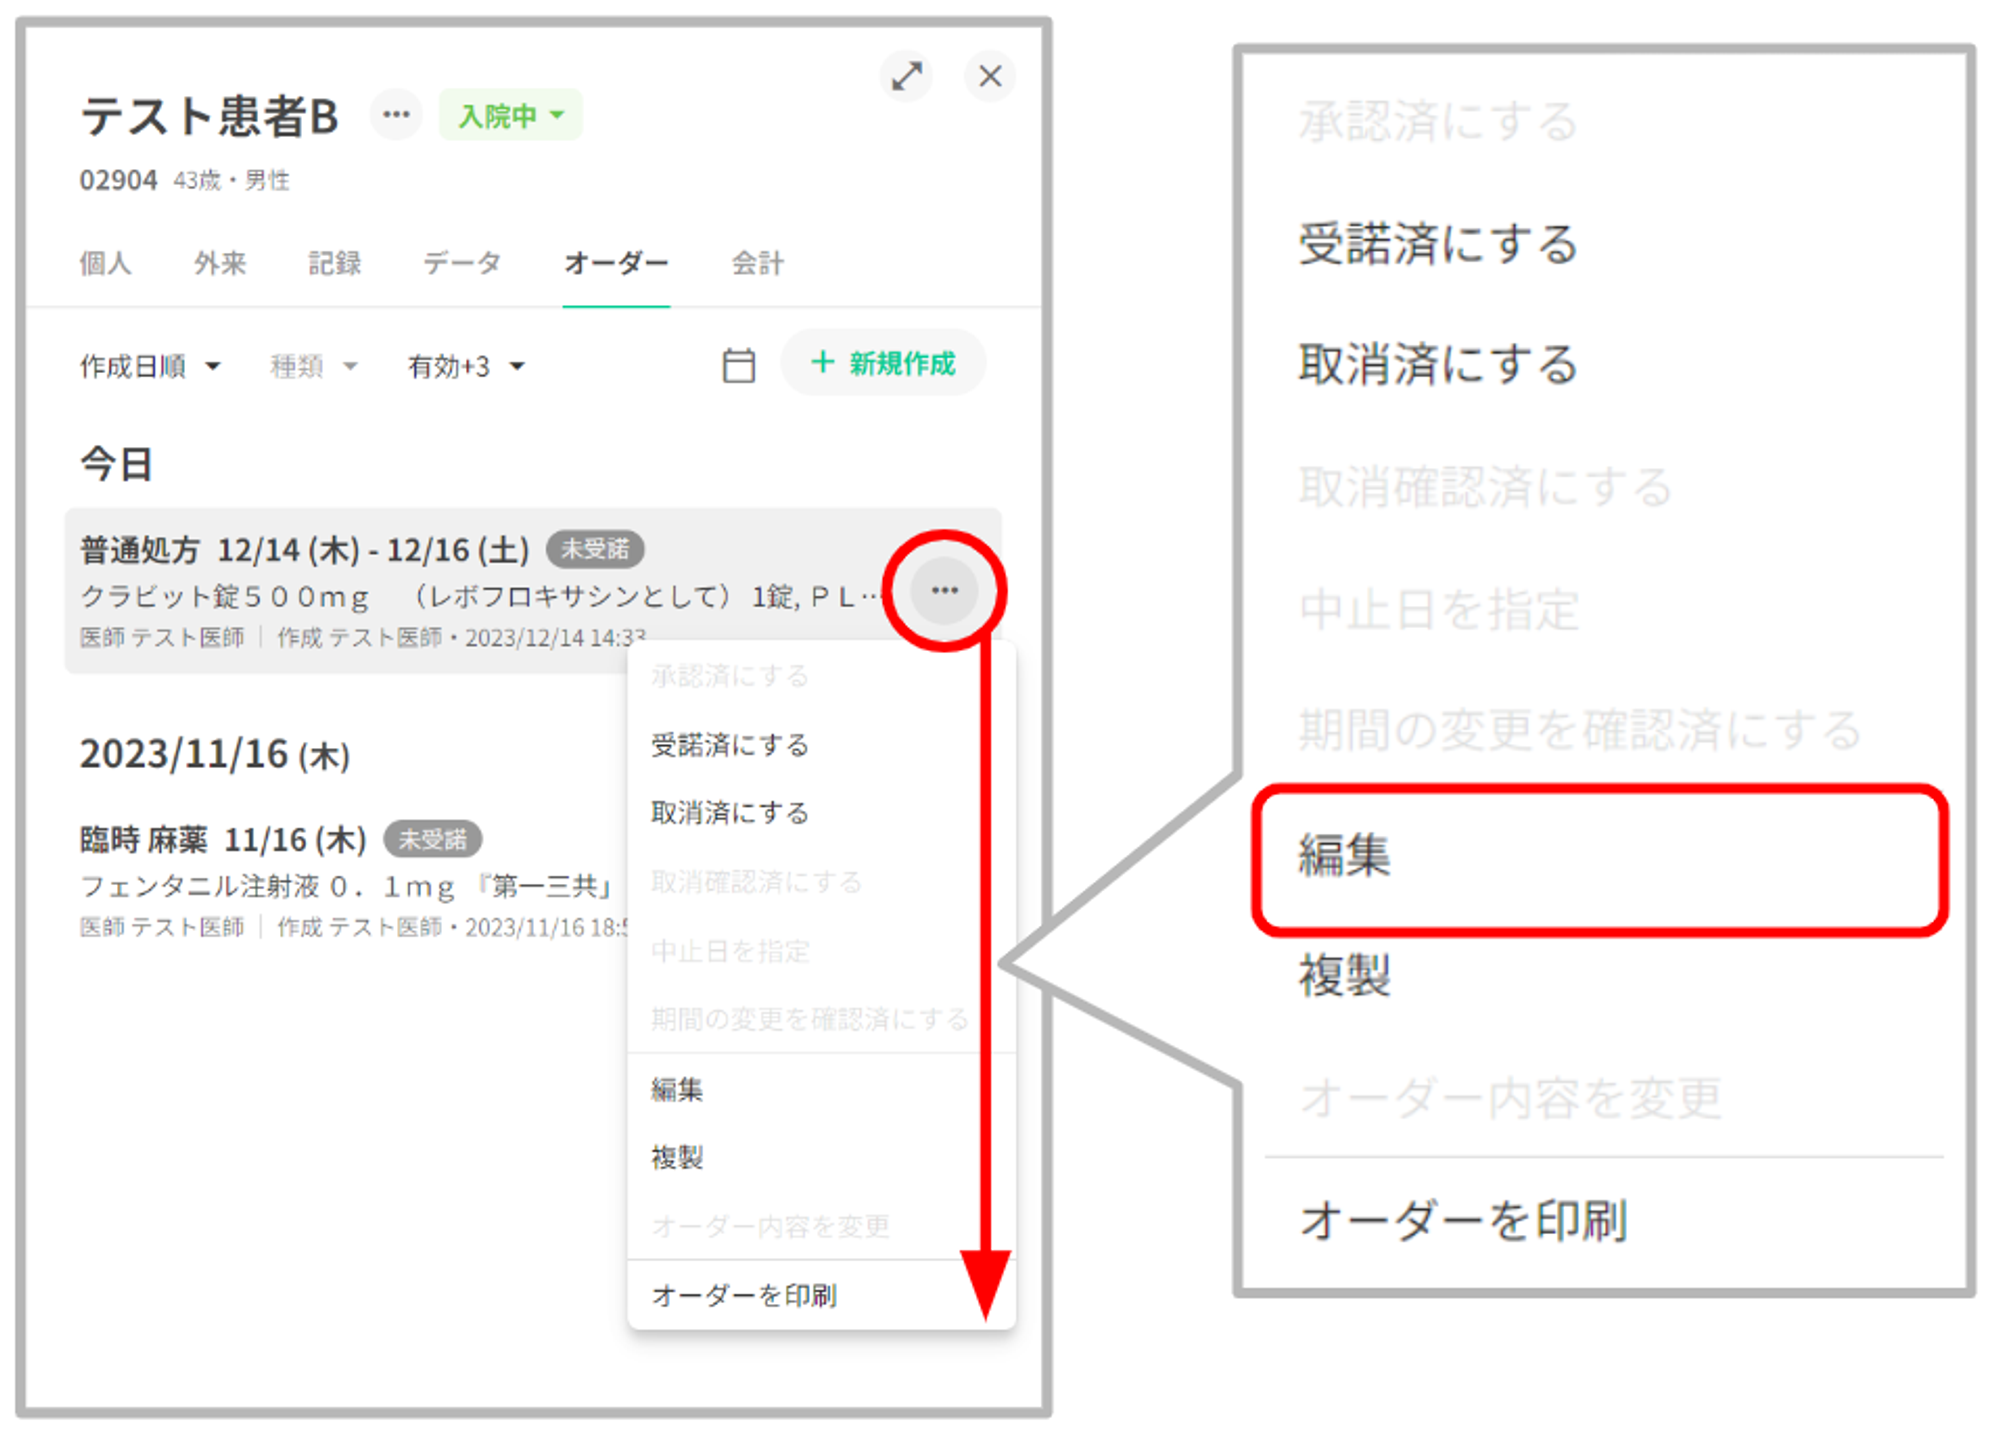Switch to the 記録 tab
The height and width of the screenshot is (1434, 2000).
[334, 263]
